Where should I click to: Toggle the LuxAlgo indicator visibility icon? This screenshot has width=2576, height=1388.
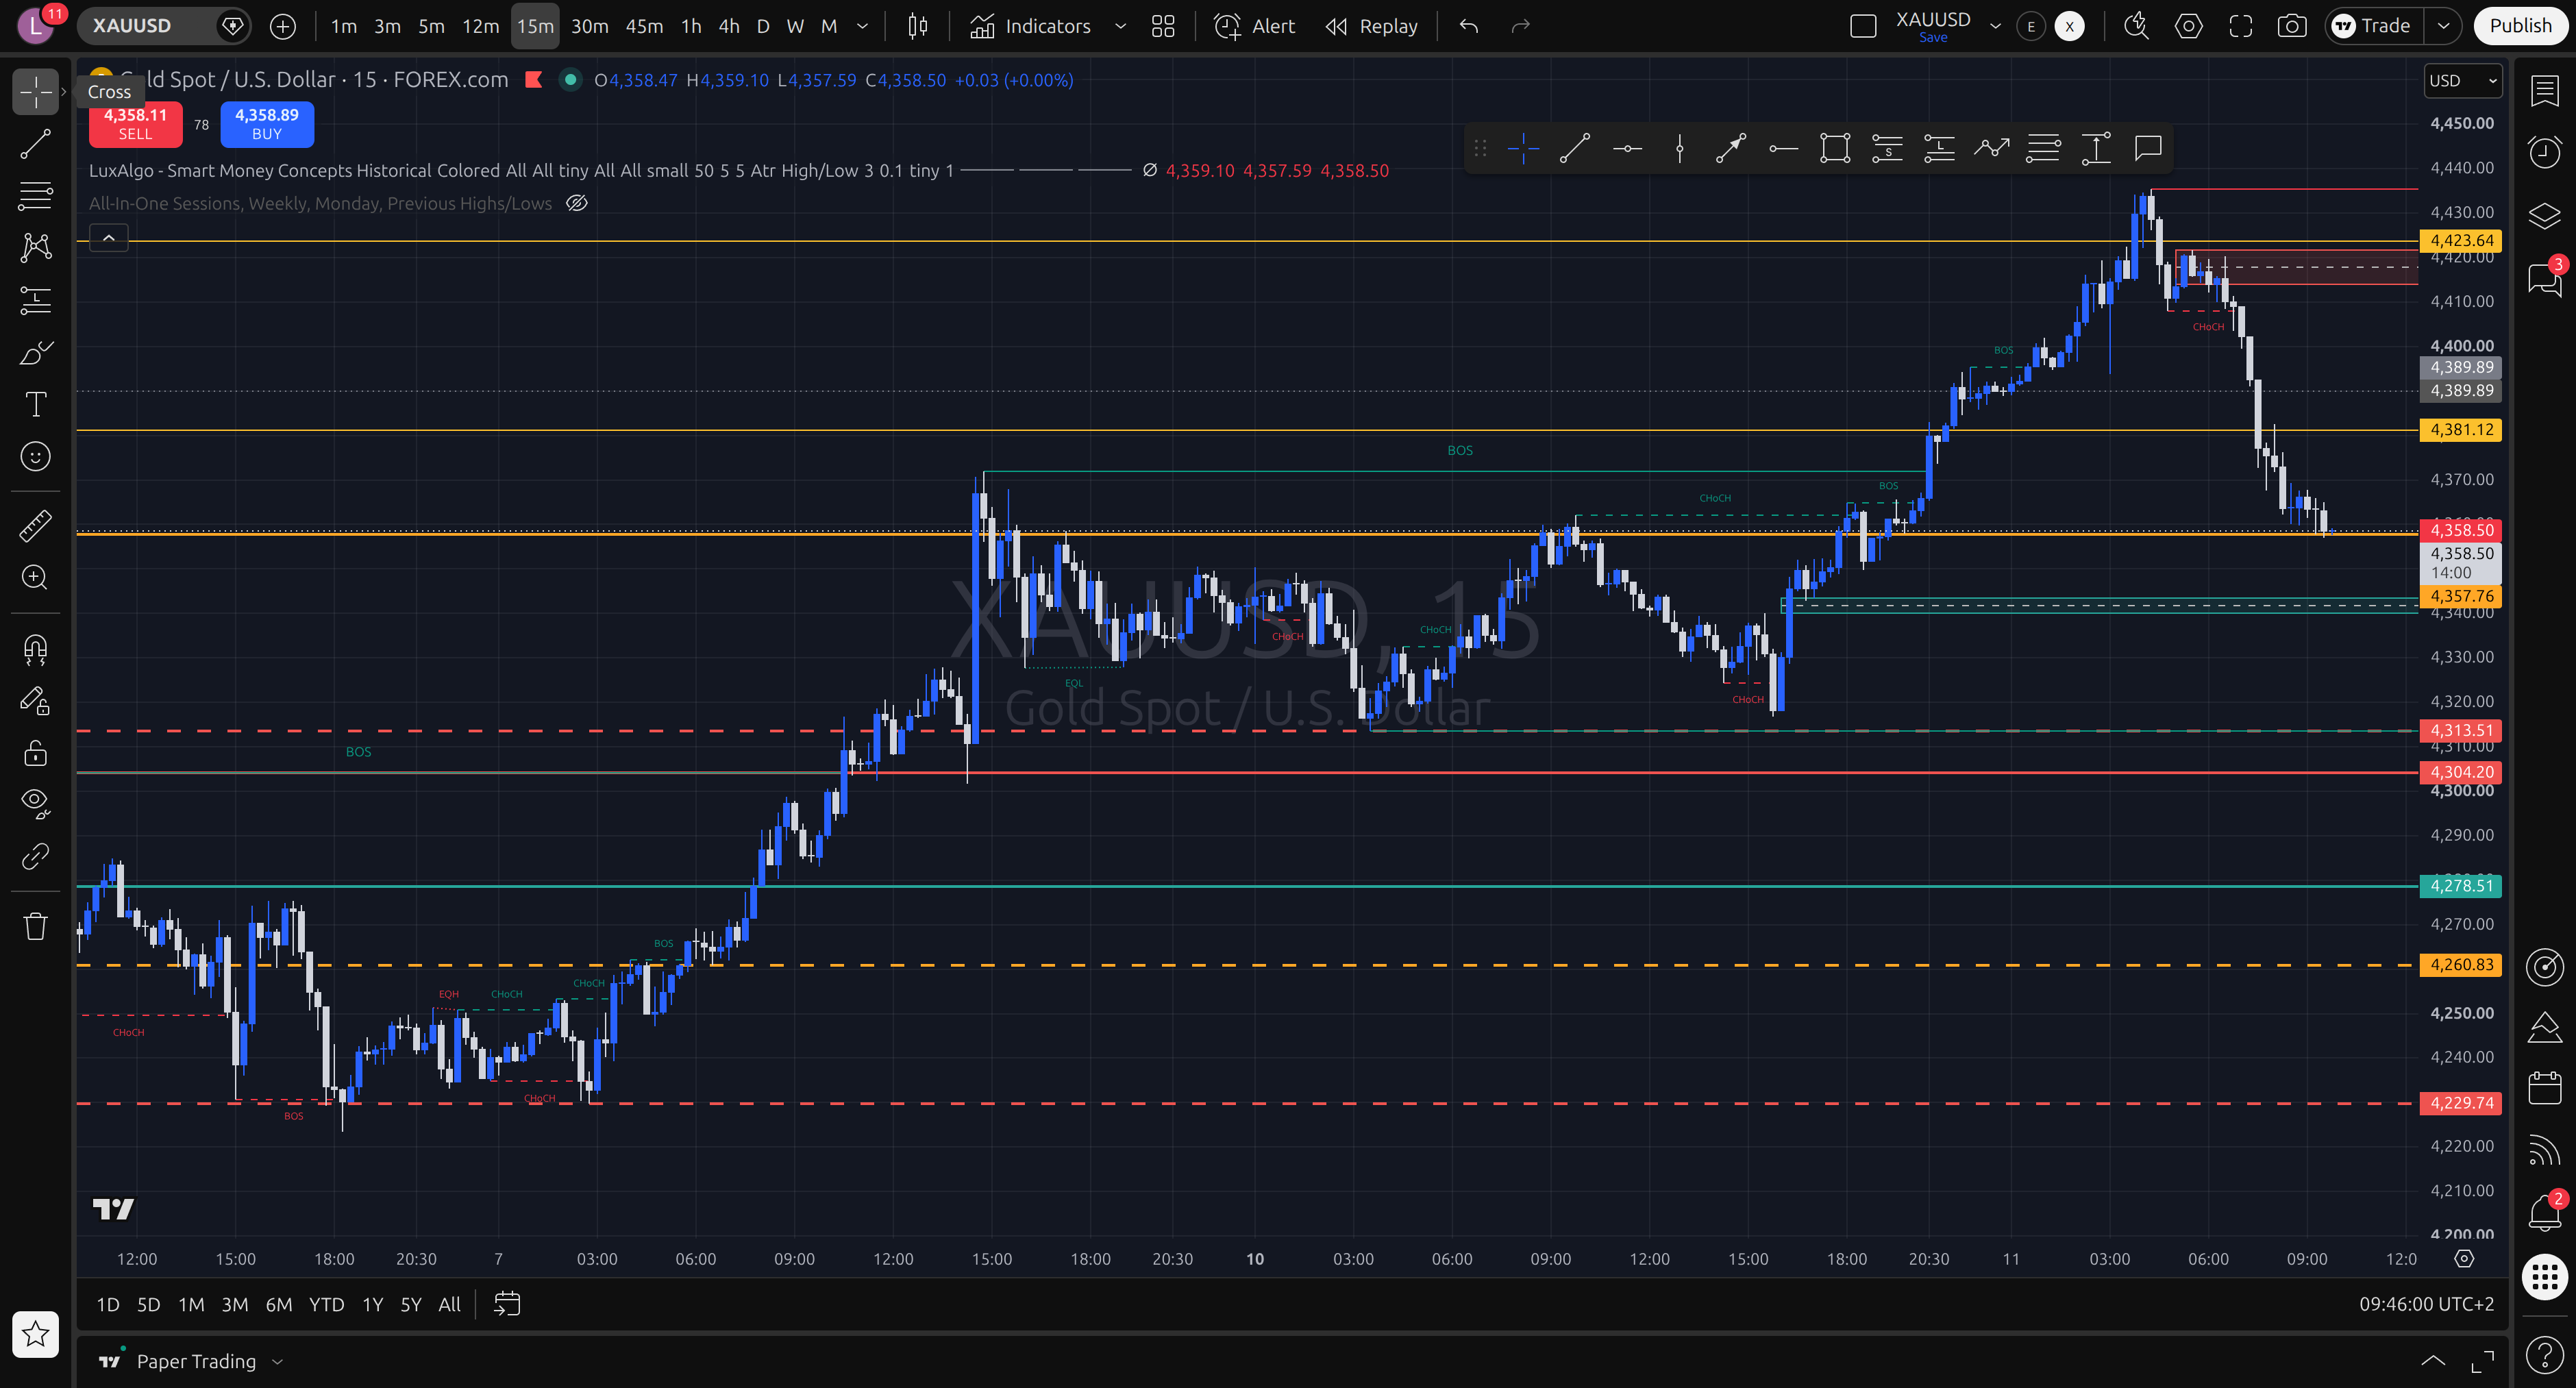coord(1150,171)
